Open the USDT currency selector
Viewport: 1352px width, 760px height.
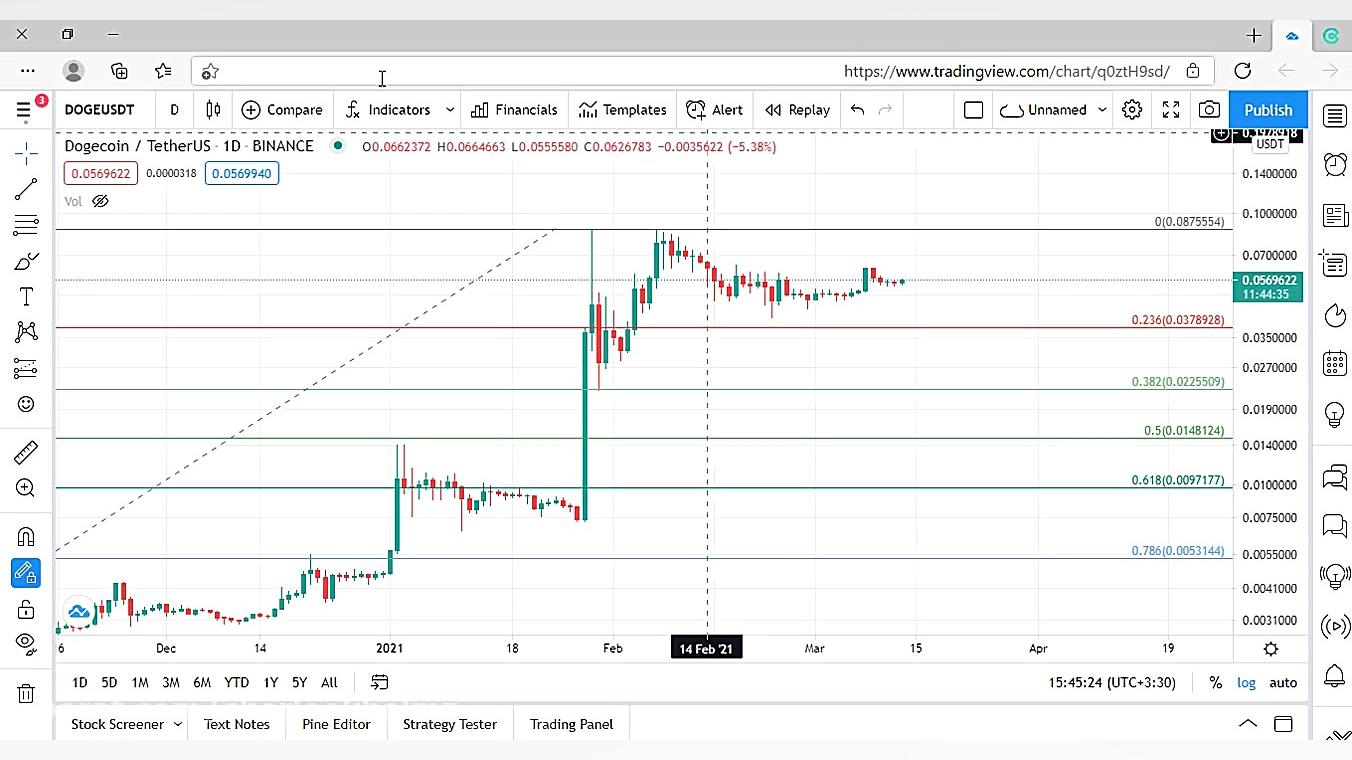click(1270, 144)
